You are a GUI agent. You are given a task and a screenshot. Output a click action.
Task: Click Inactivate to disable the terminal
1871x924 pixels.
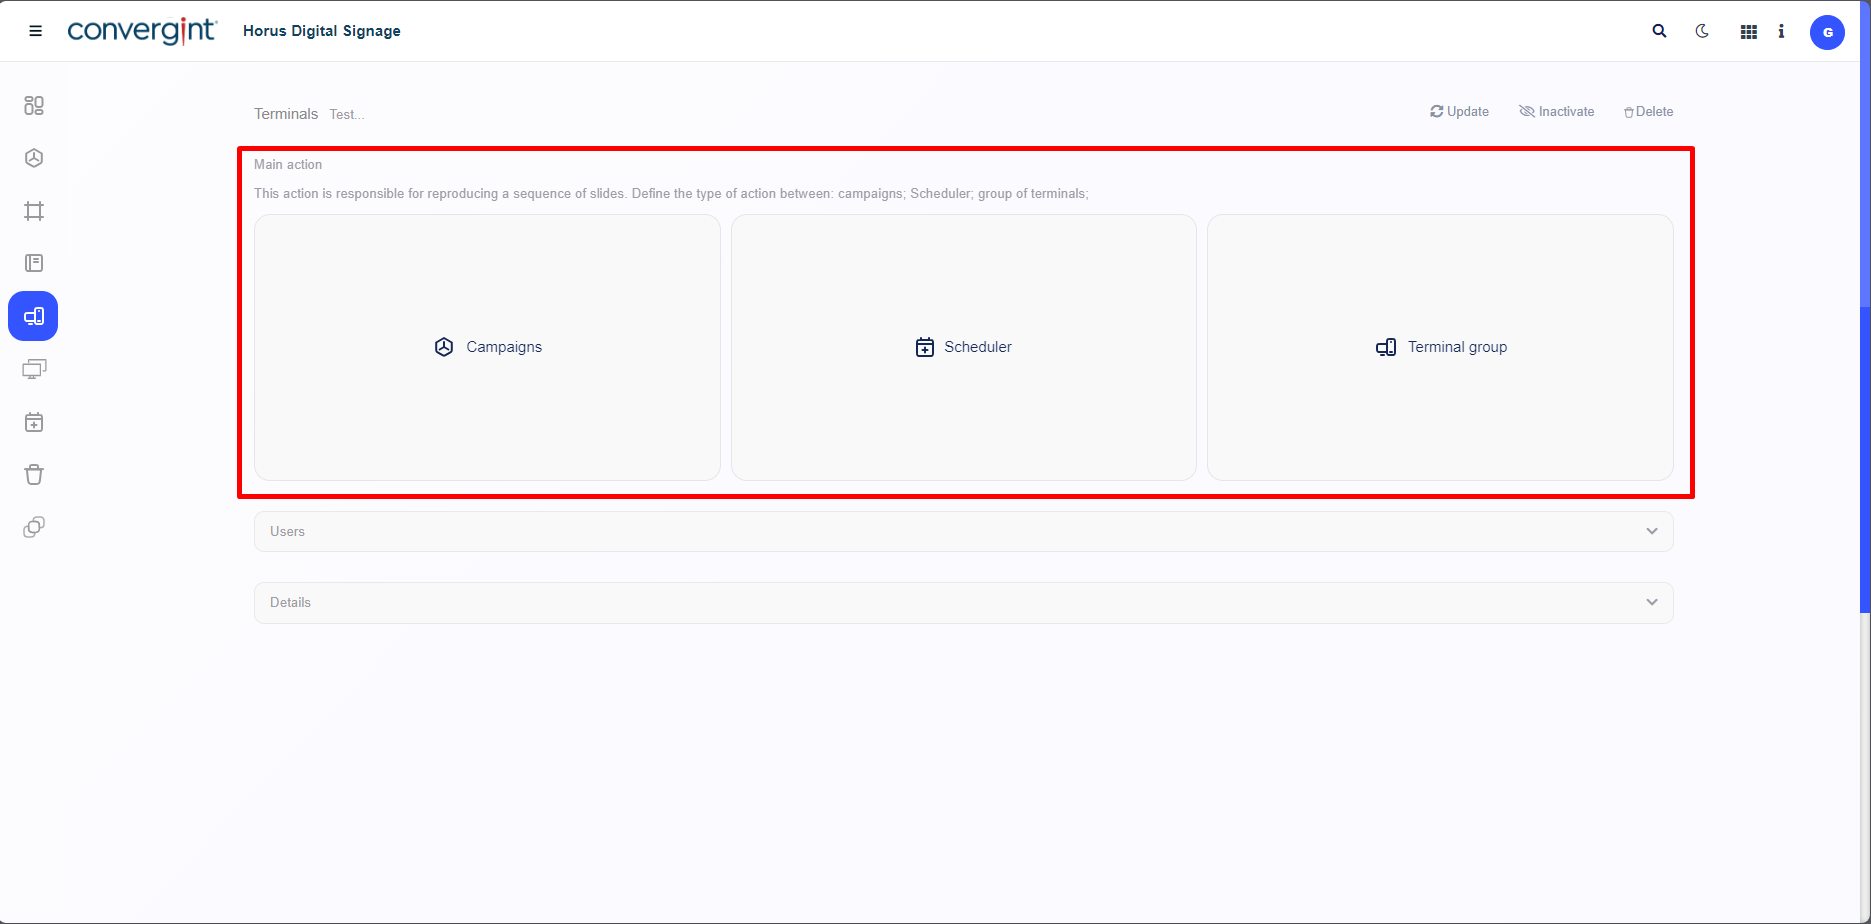(1556, 112)
